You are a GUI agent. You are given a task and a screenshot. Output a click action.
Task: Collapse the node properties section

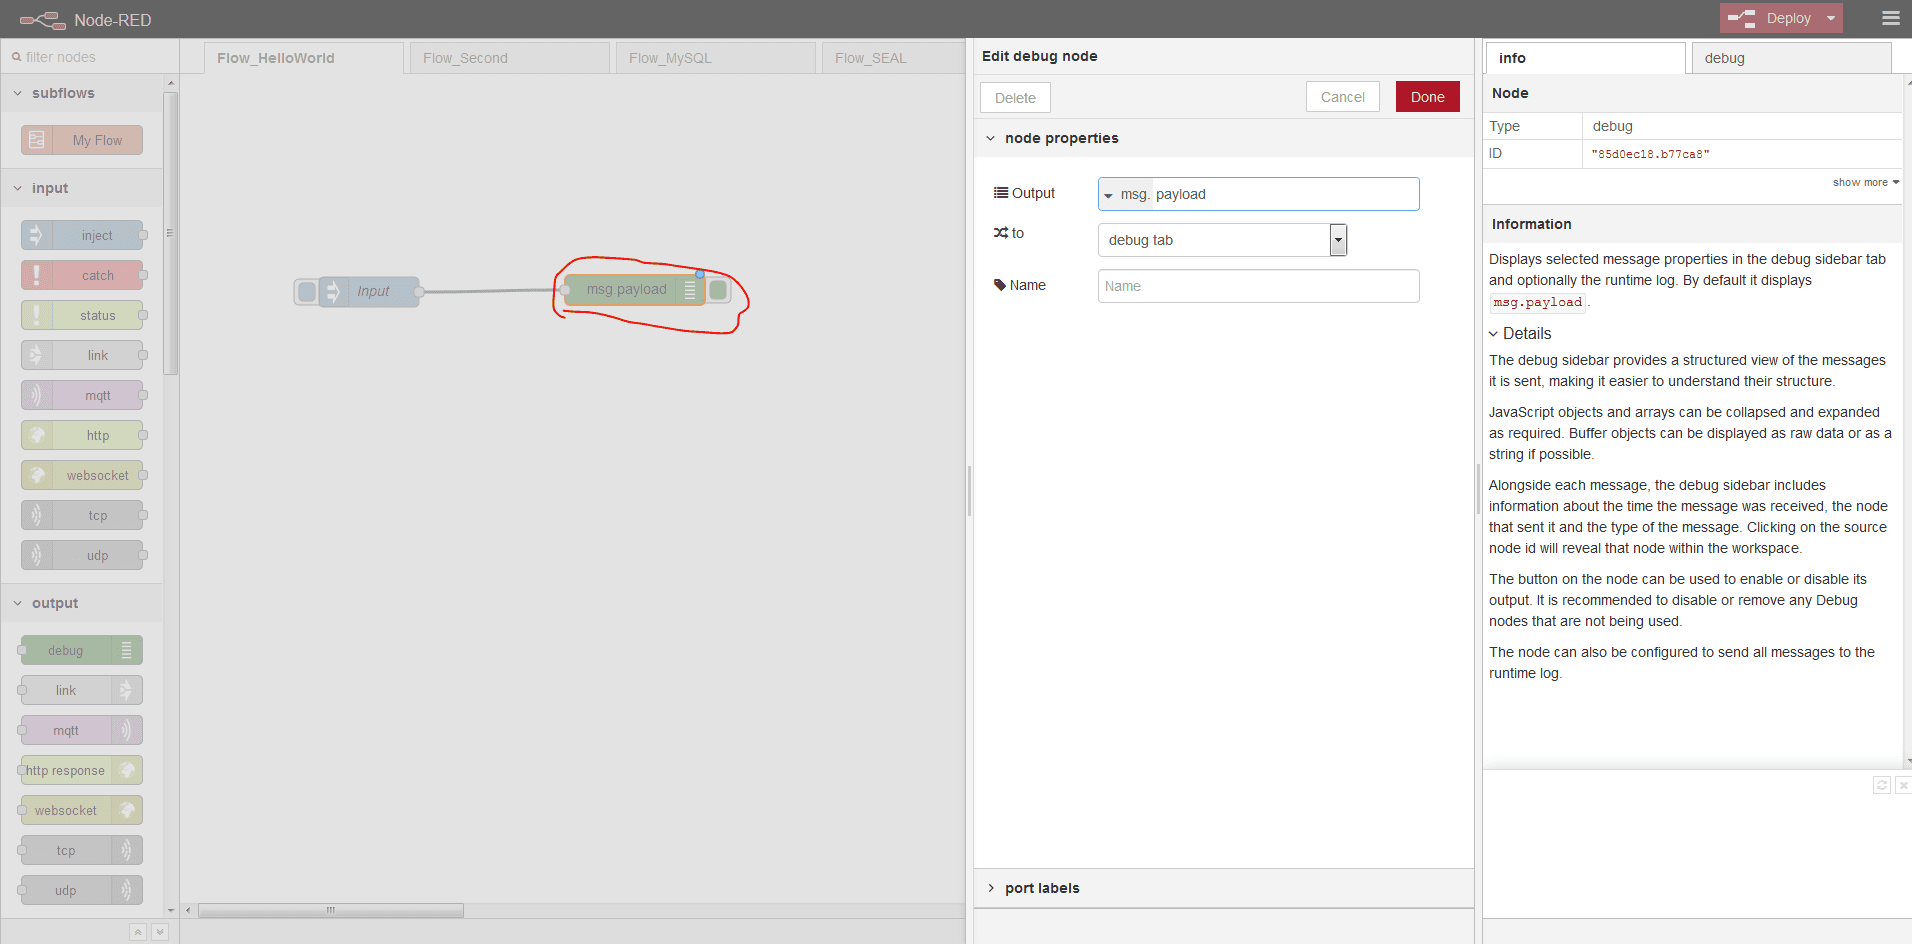[x=1060, y=138]
